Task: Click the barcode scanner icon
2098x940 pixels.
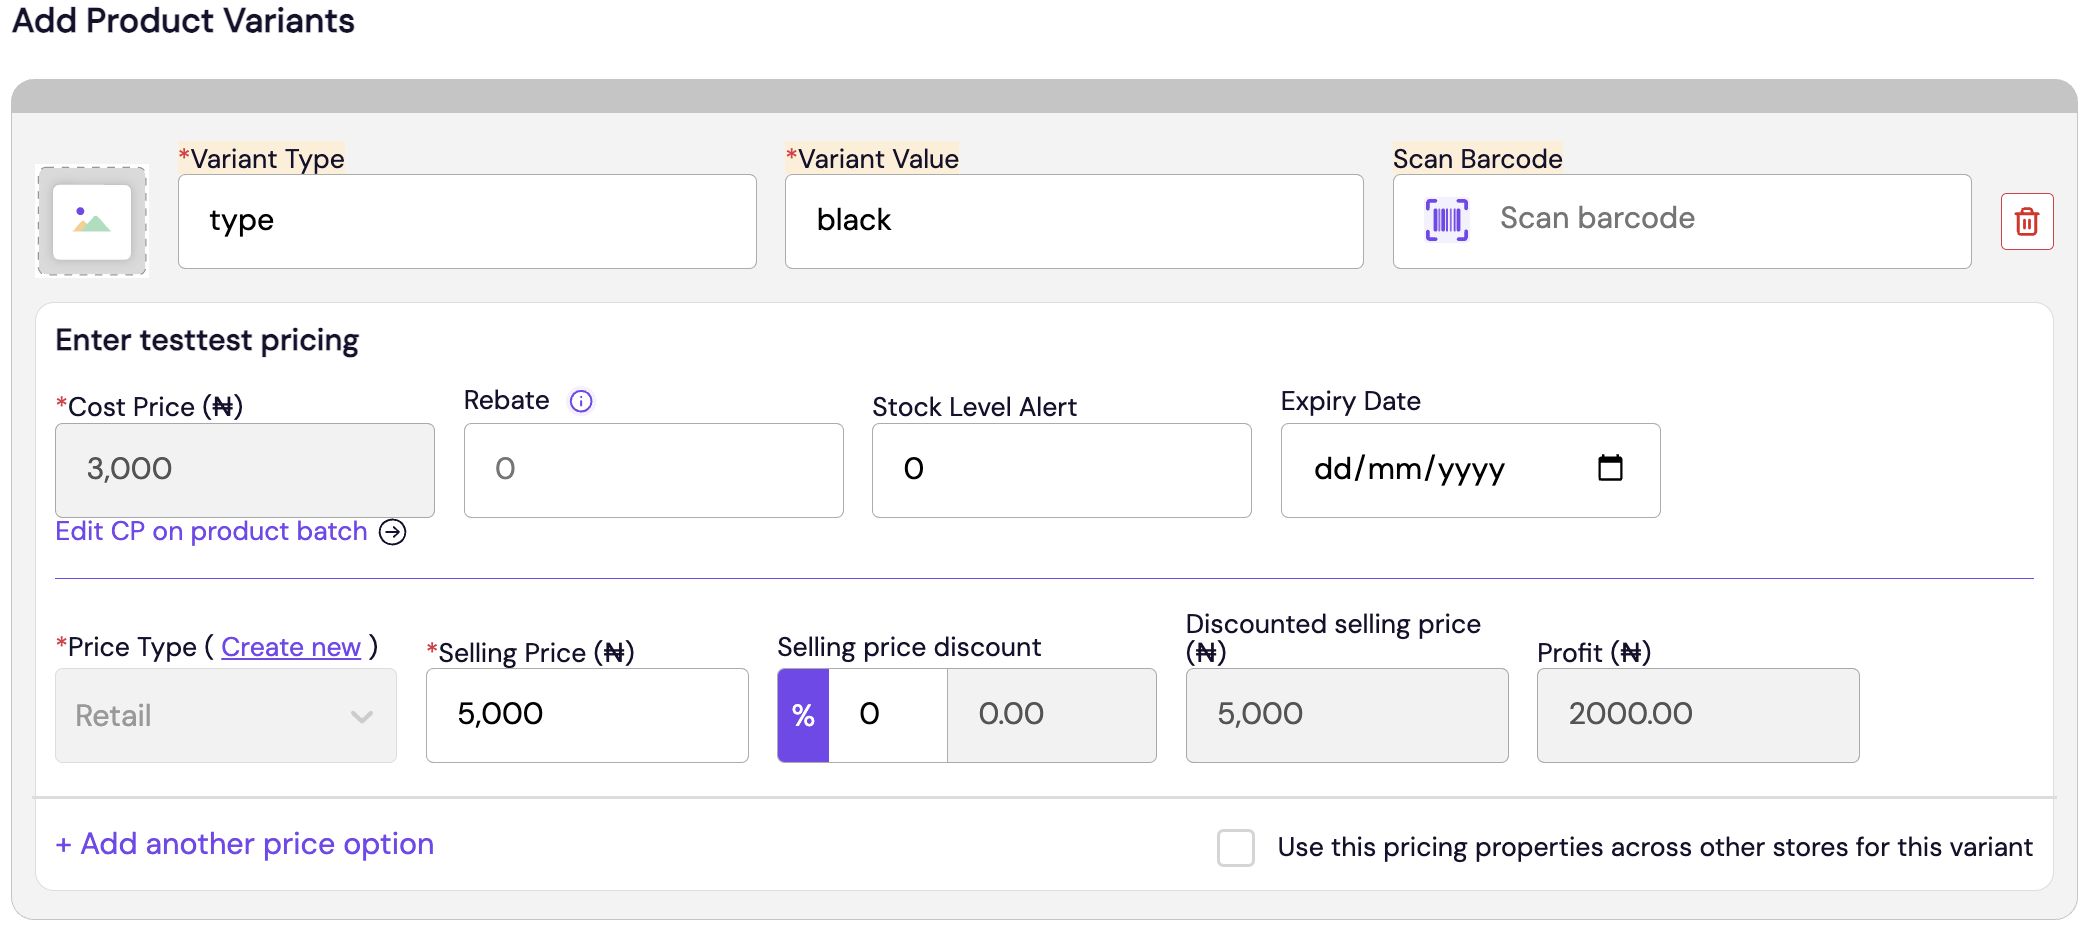Action: (x=1446, y=220)
